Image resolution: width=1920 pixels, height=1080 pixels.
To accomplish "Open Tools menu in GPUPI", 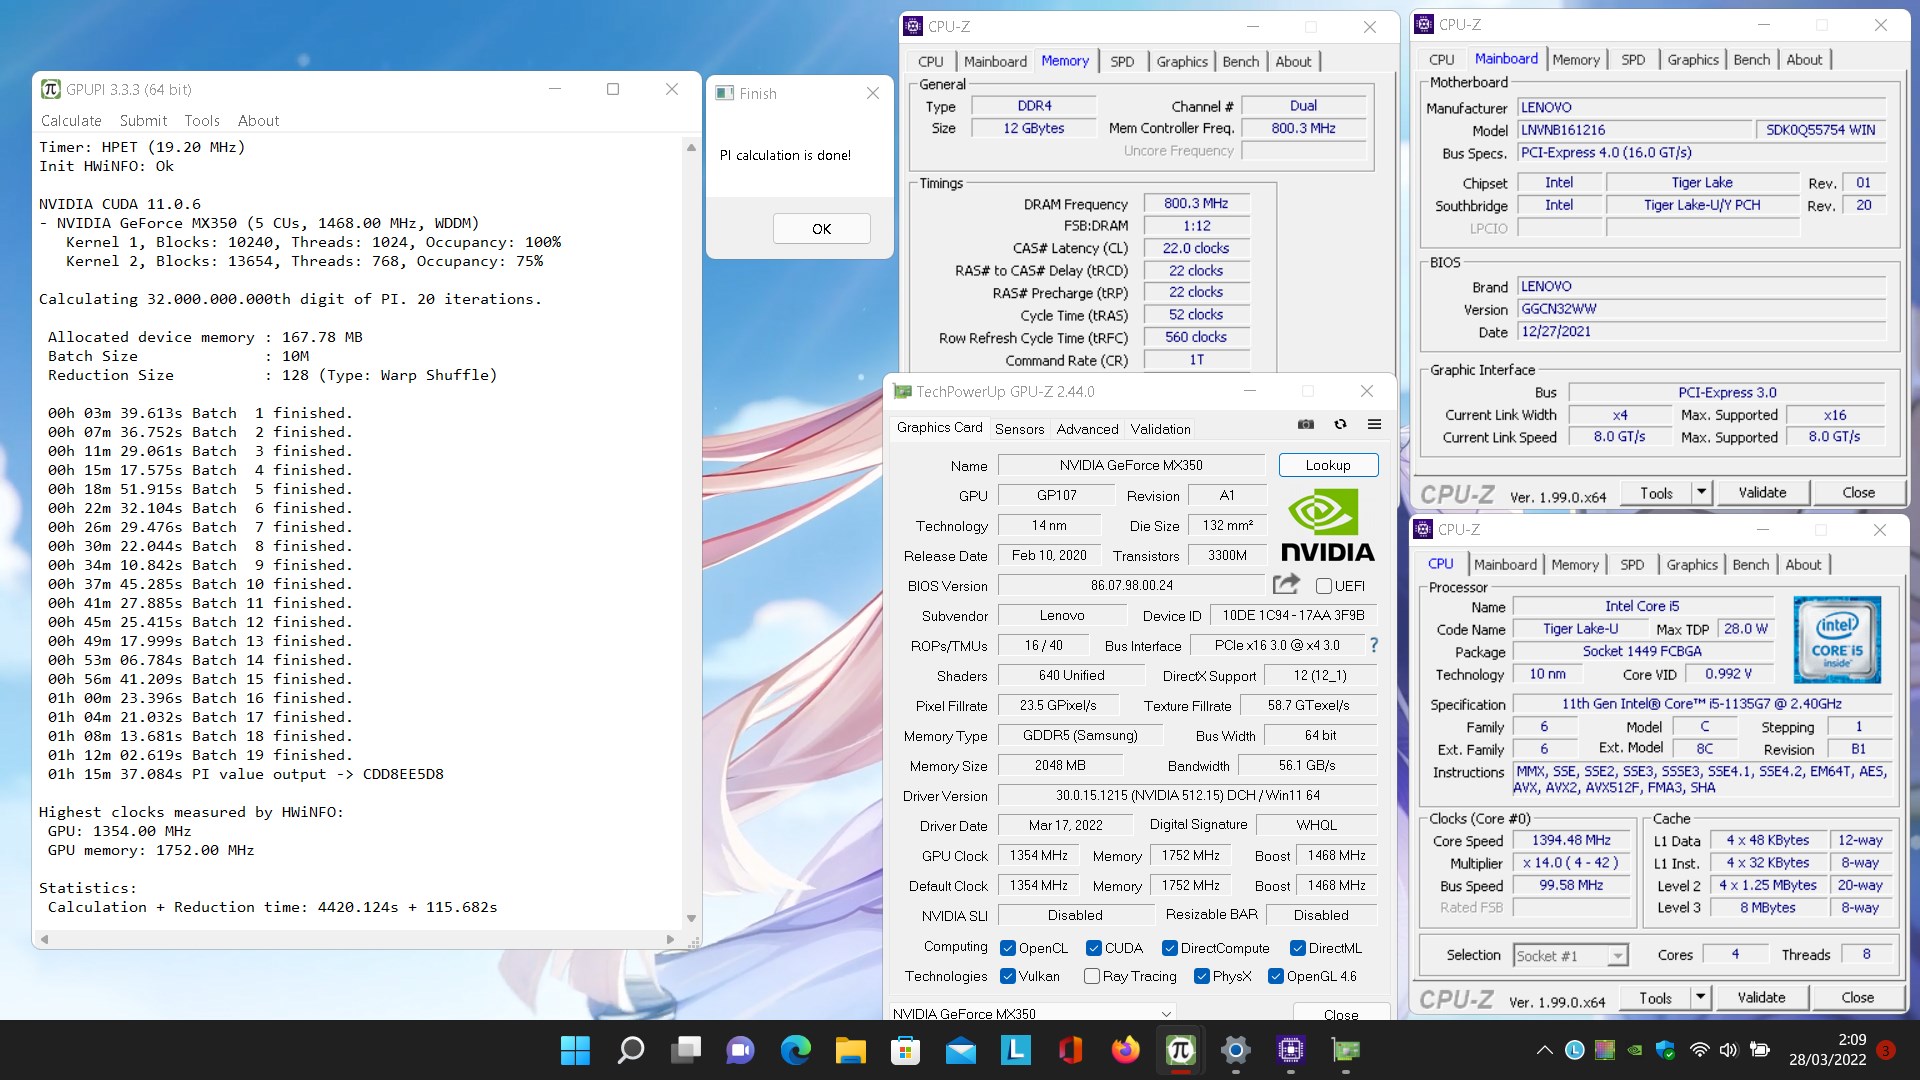I will [201, 120].
